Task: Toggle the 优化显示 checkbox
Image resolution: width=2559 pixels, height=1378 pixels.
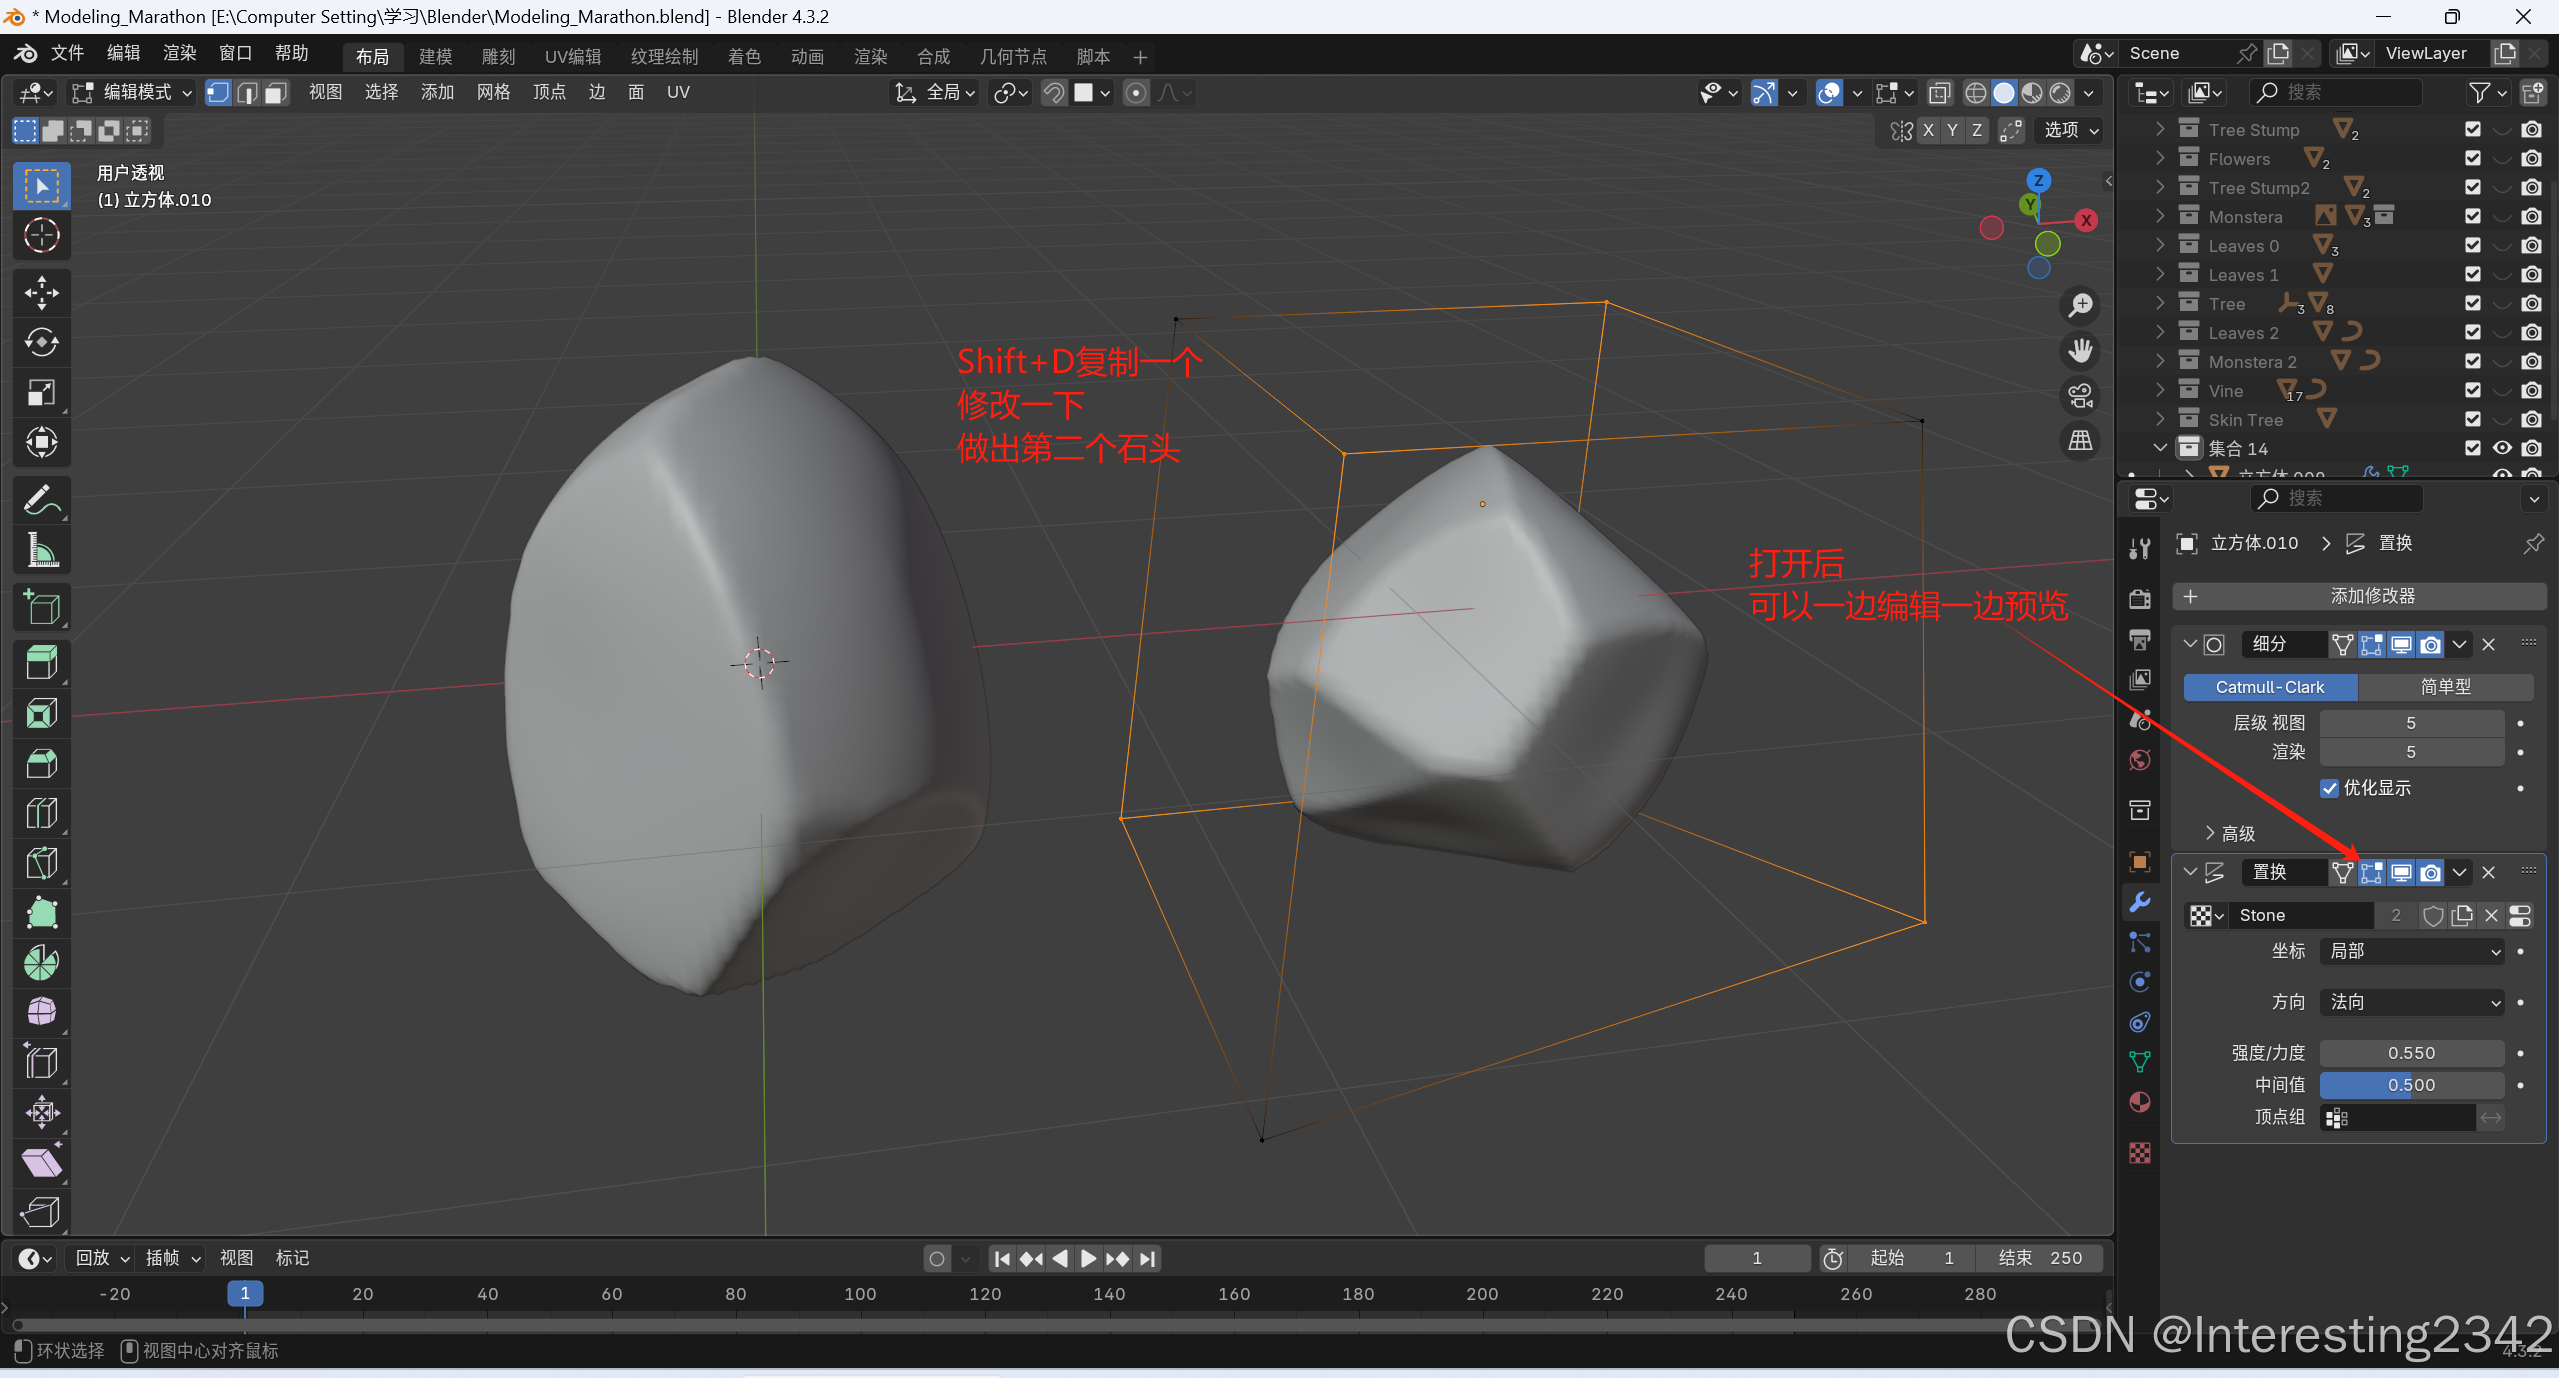Action: 2330,788
